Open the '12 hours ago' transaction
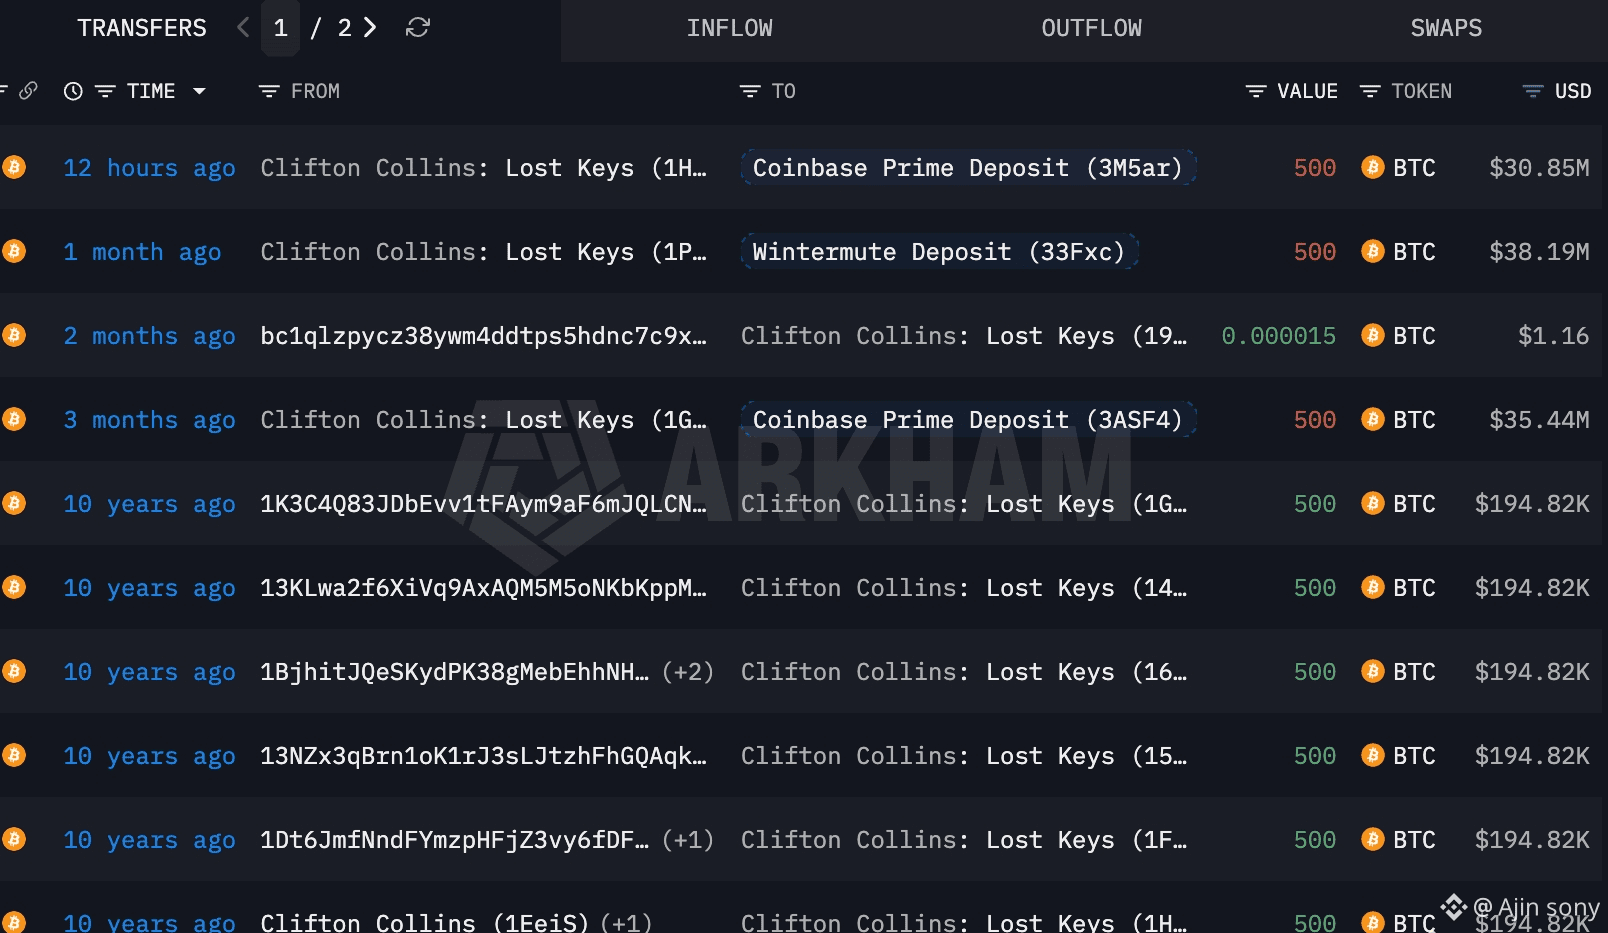Image resolution: width=1608 pixels, height=933 pixels. 150,168
